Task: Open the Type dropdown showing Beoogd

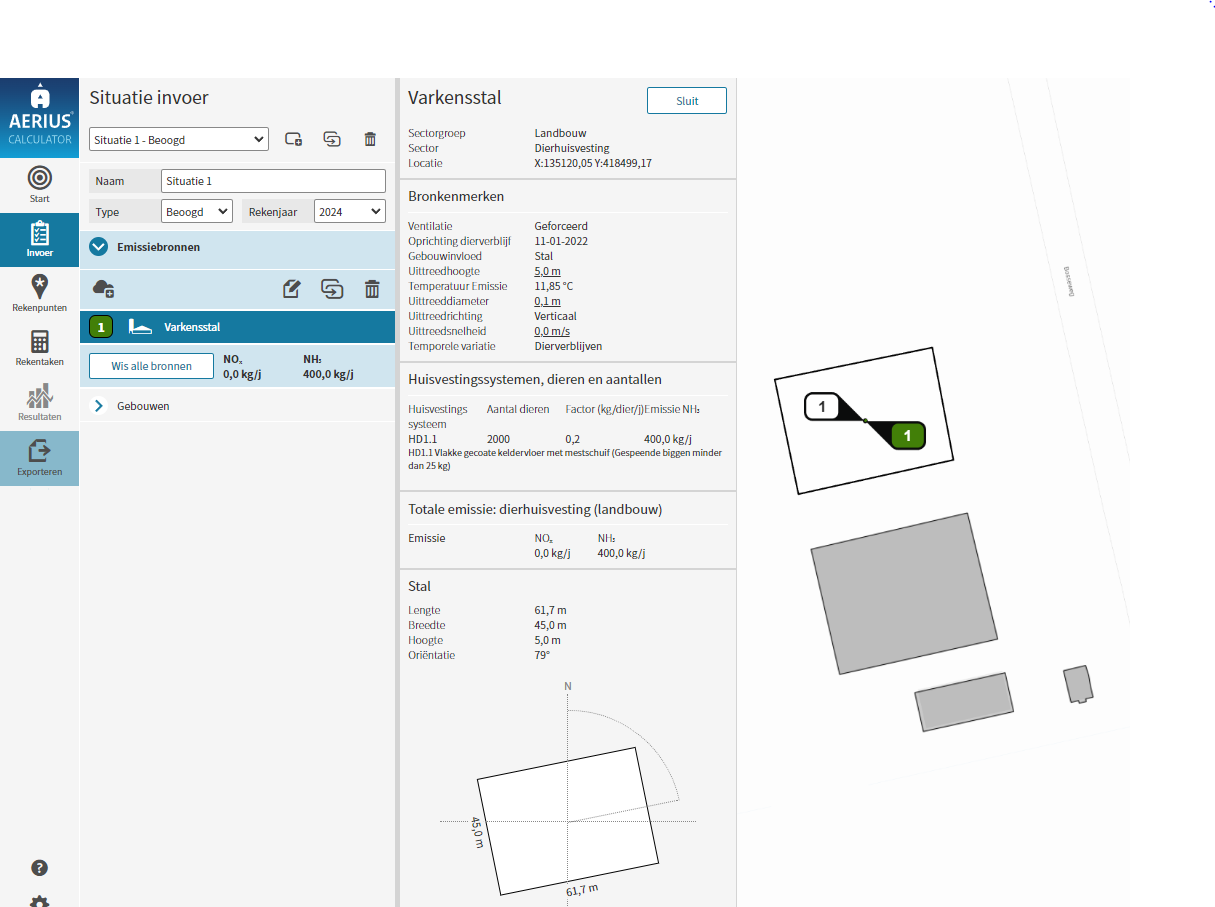Action: tap(196, 211)
